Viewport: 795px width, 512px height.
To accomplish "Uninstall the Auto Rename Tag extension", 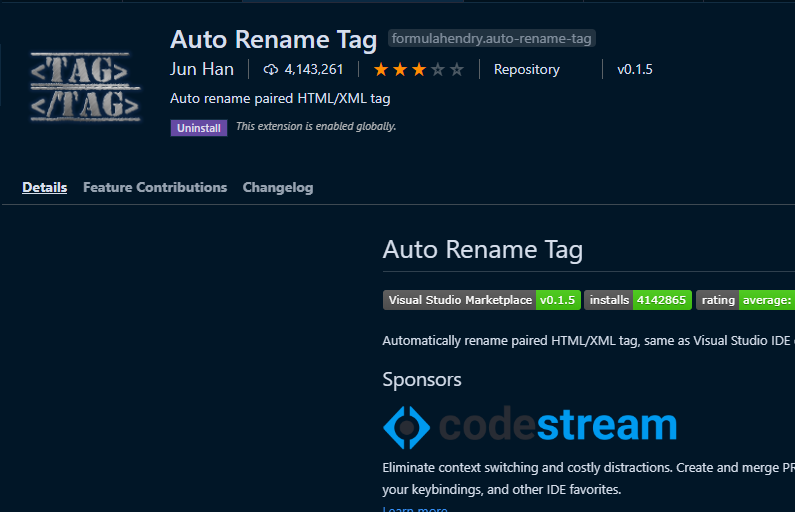I will (199, 128).
